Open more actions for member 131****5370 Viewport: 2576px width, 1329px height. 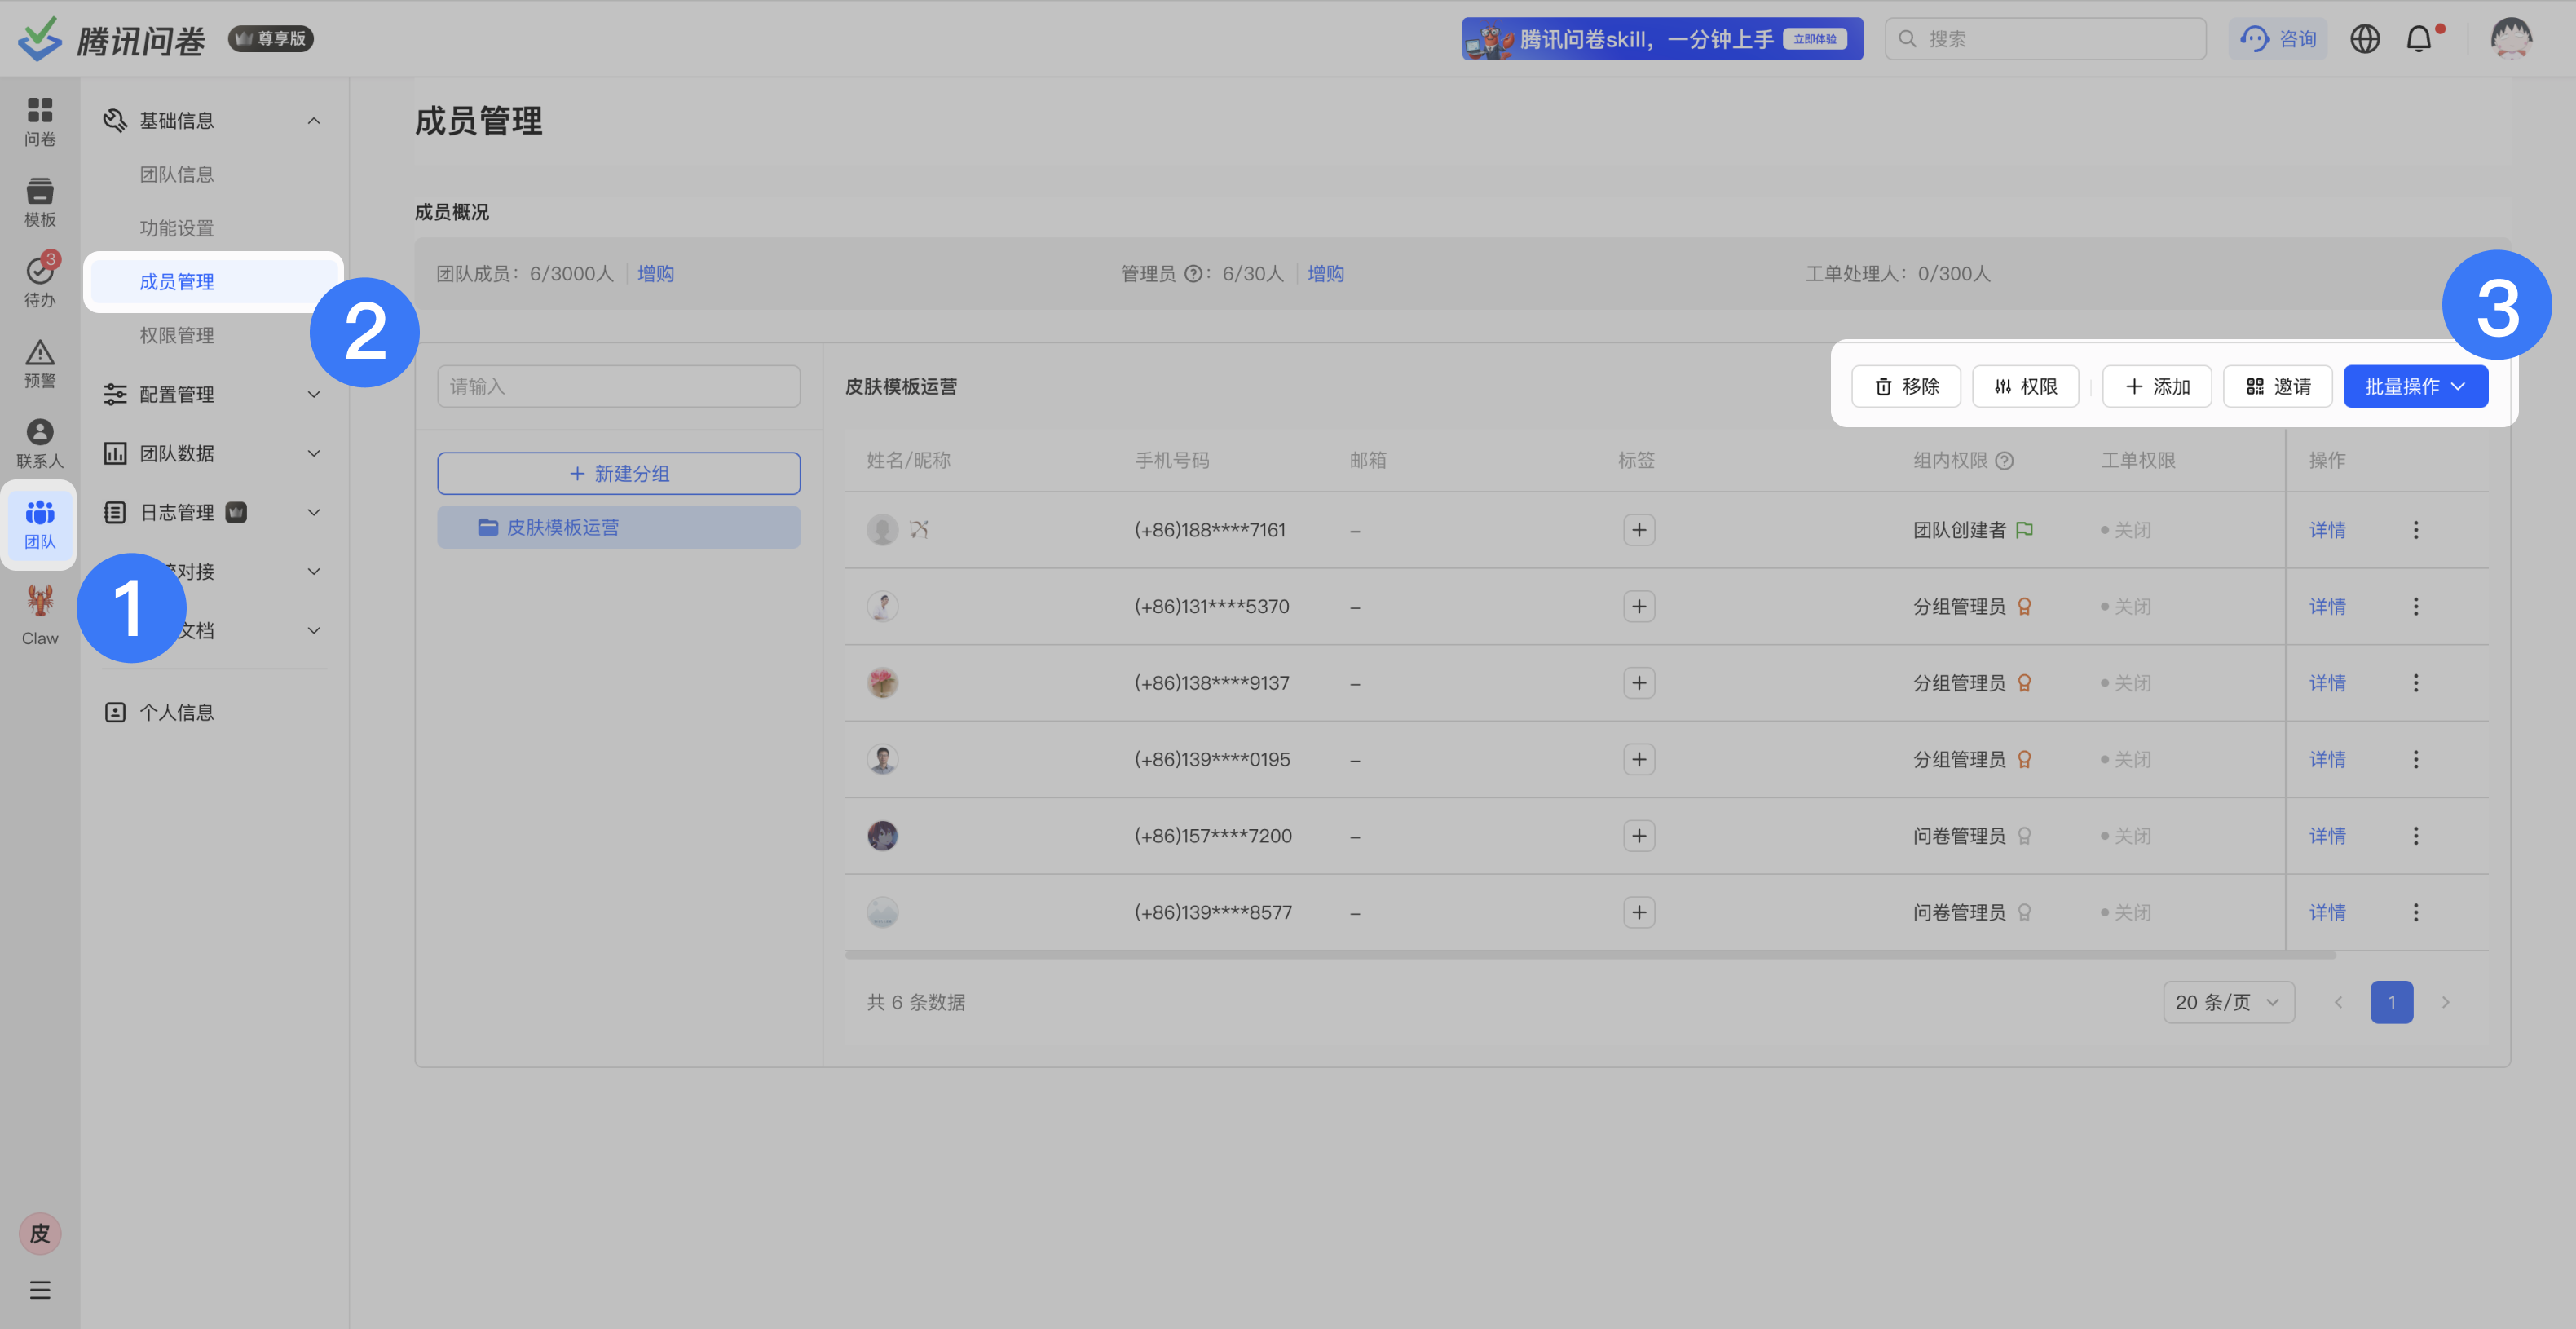click(2416, 607)
